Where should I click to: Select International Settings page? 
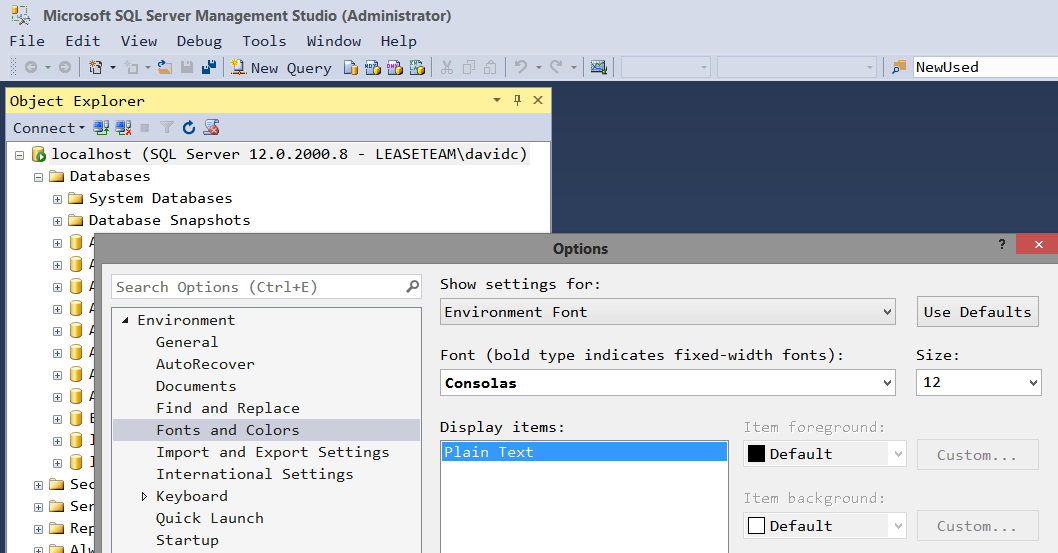click(254, 474)
